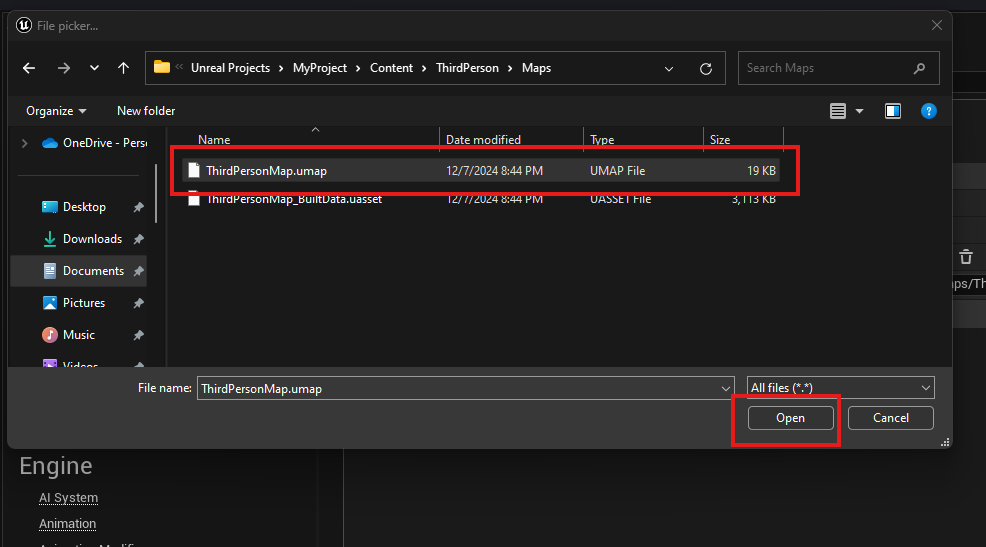Change view layout icon
986x547 pixels.
click(838, 111)
